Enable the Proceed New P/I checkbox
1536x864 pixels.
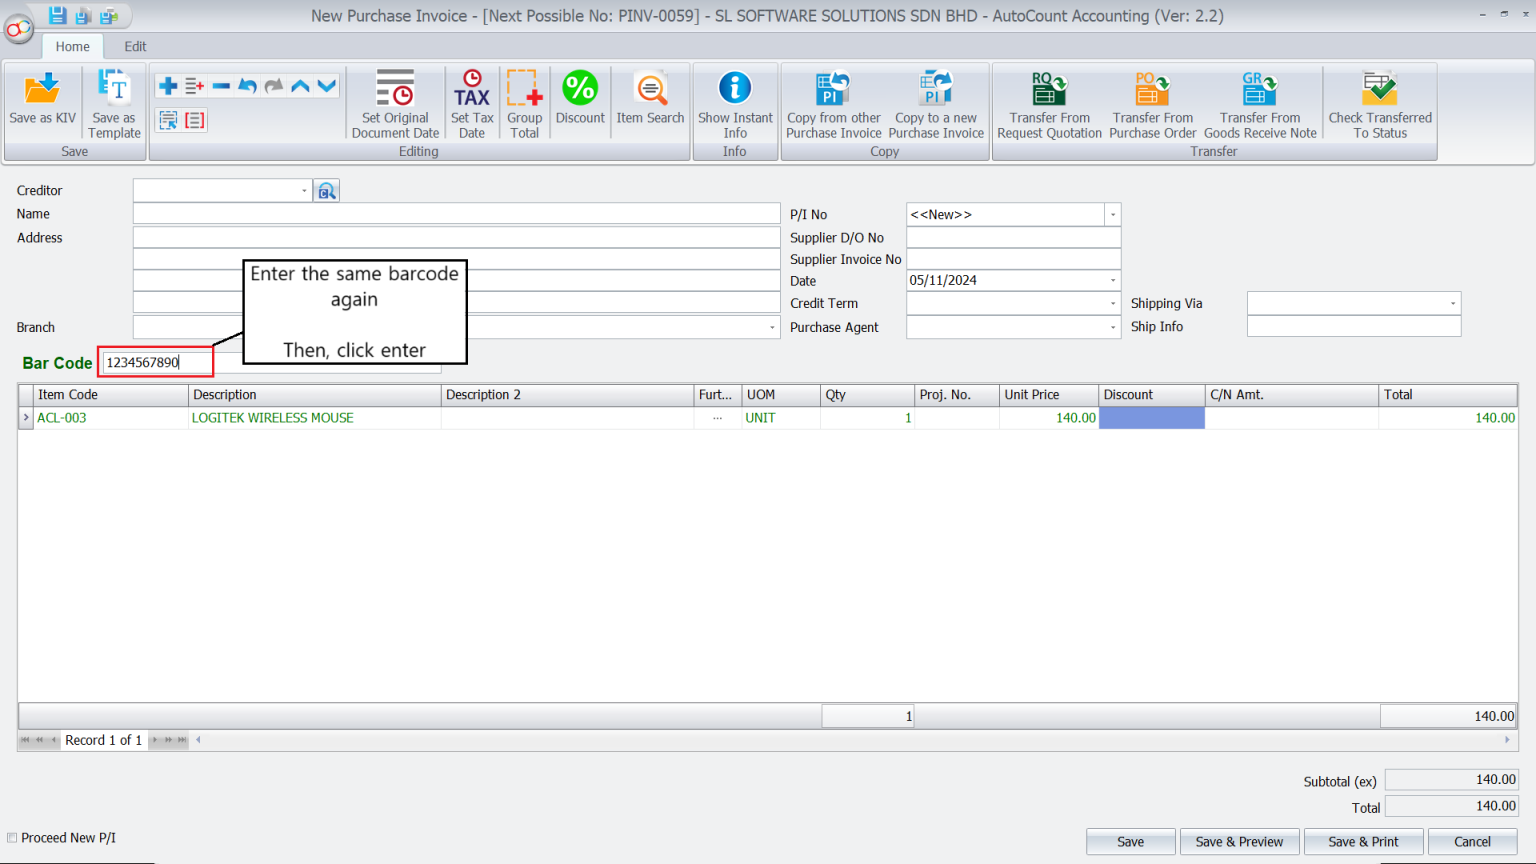(x=11, y=837)
